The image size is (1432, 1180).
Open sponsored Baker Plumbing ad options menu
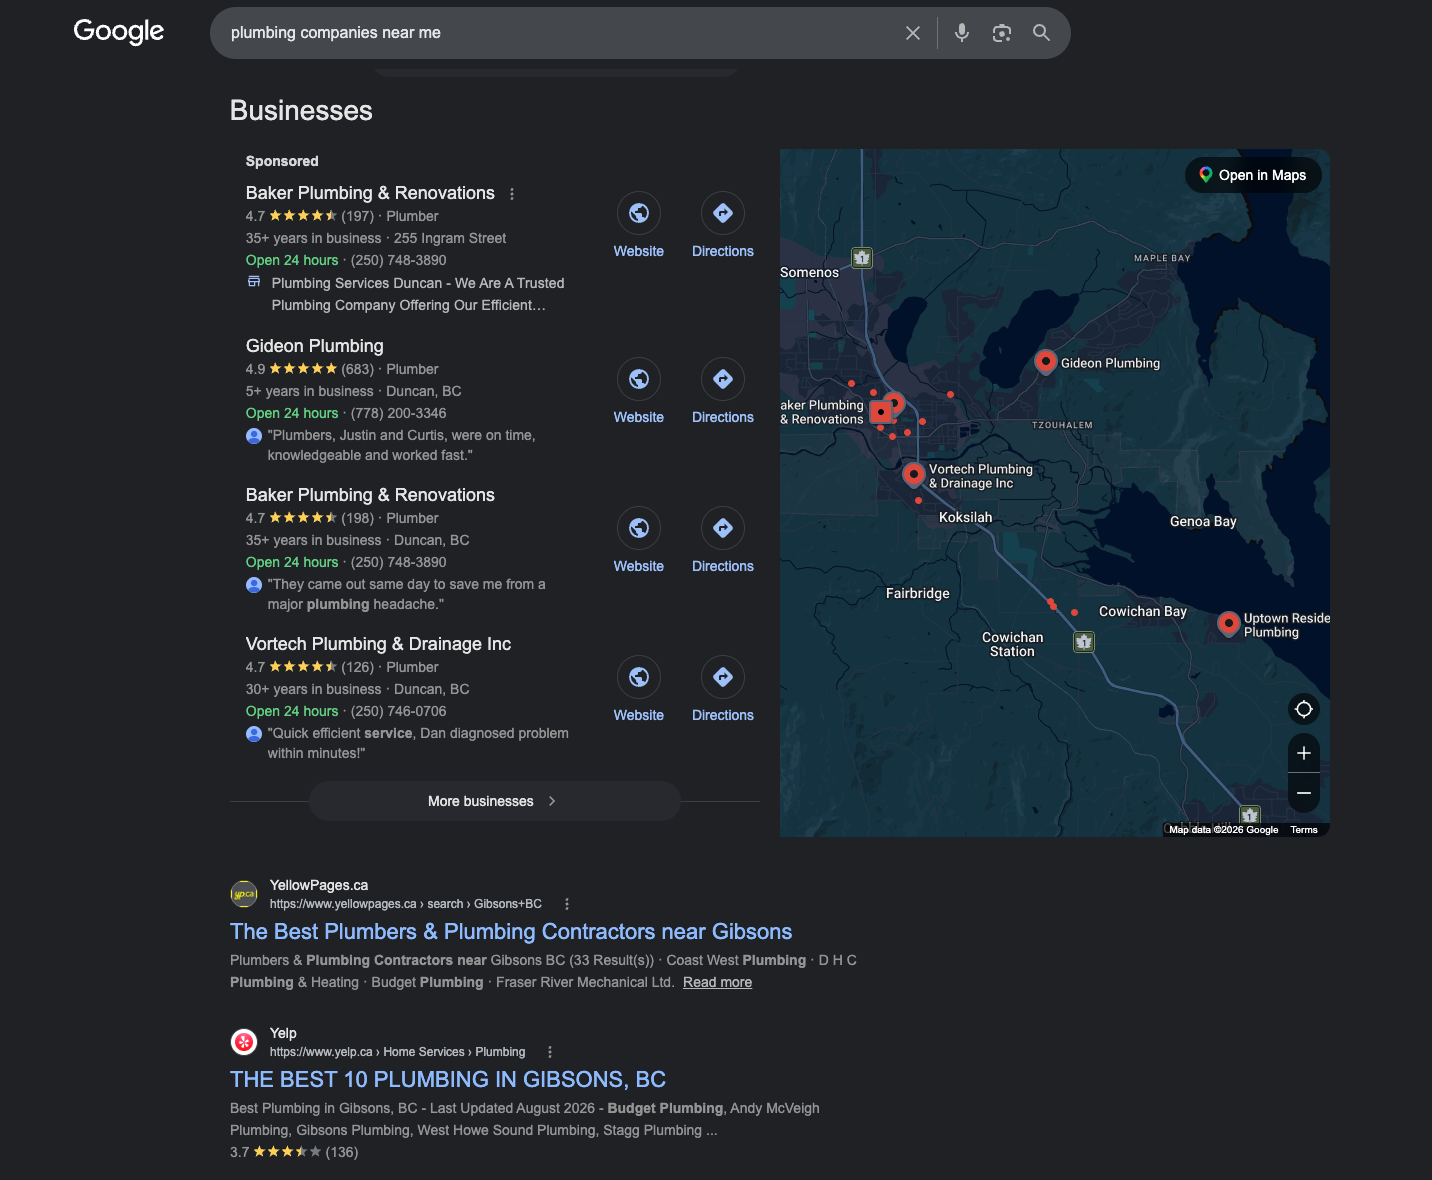click(x=512, y=194)
